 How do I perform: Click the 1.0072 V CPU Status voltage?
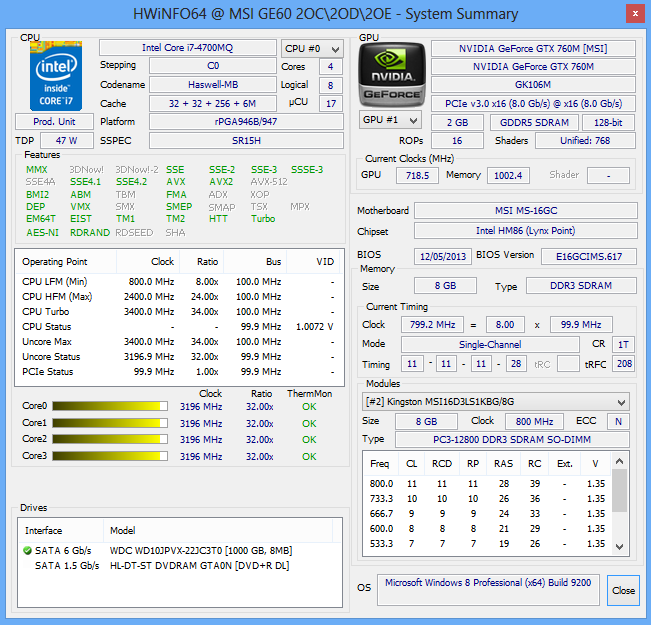pos(314,327)
